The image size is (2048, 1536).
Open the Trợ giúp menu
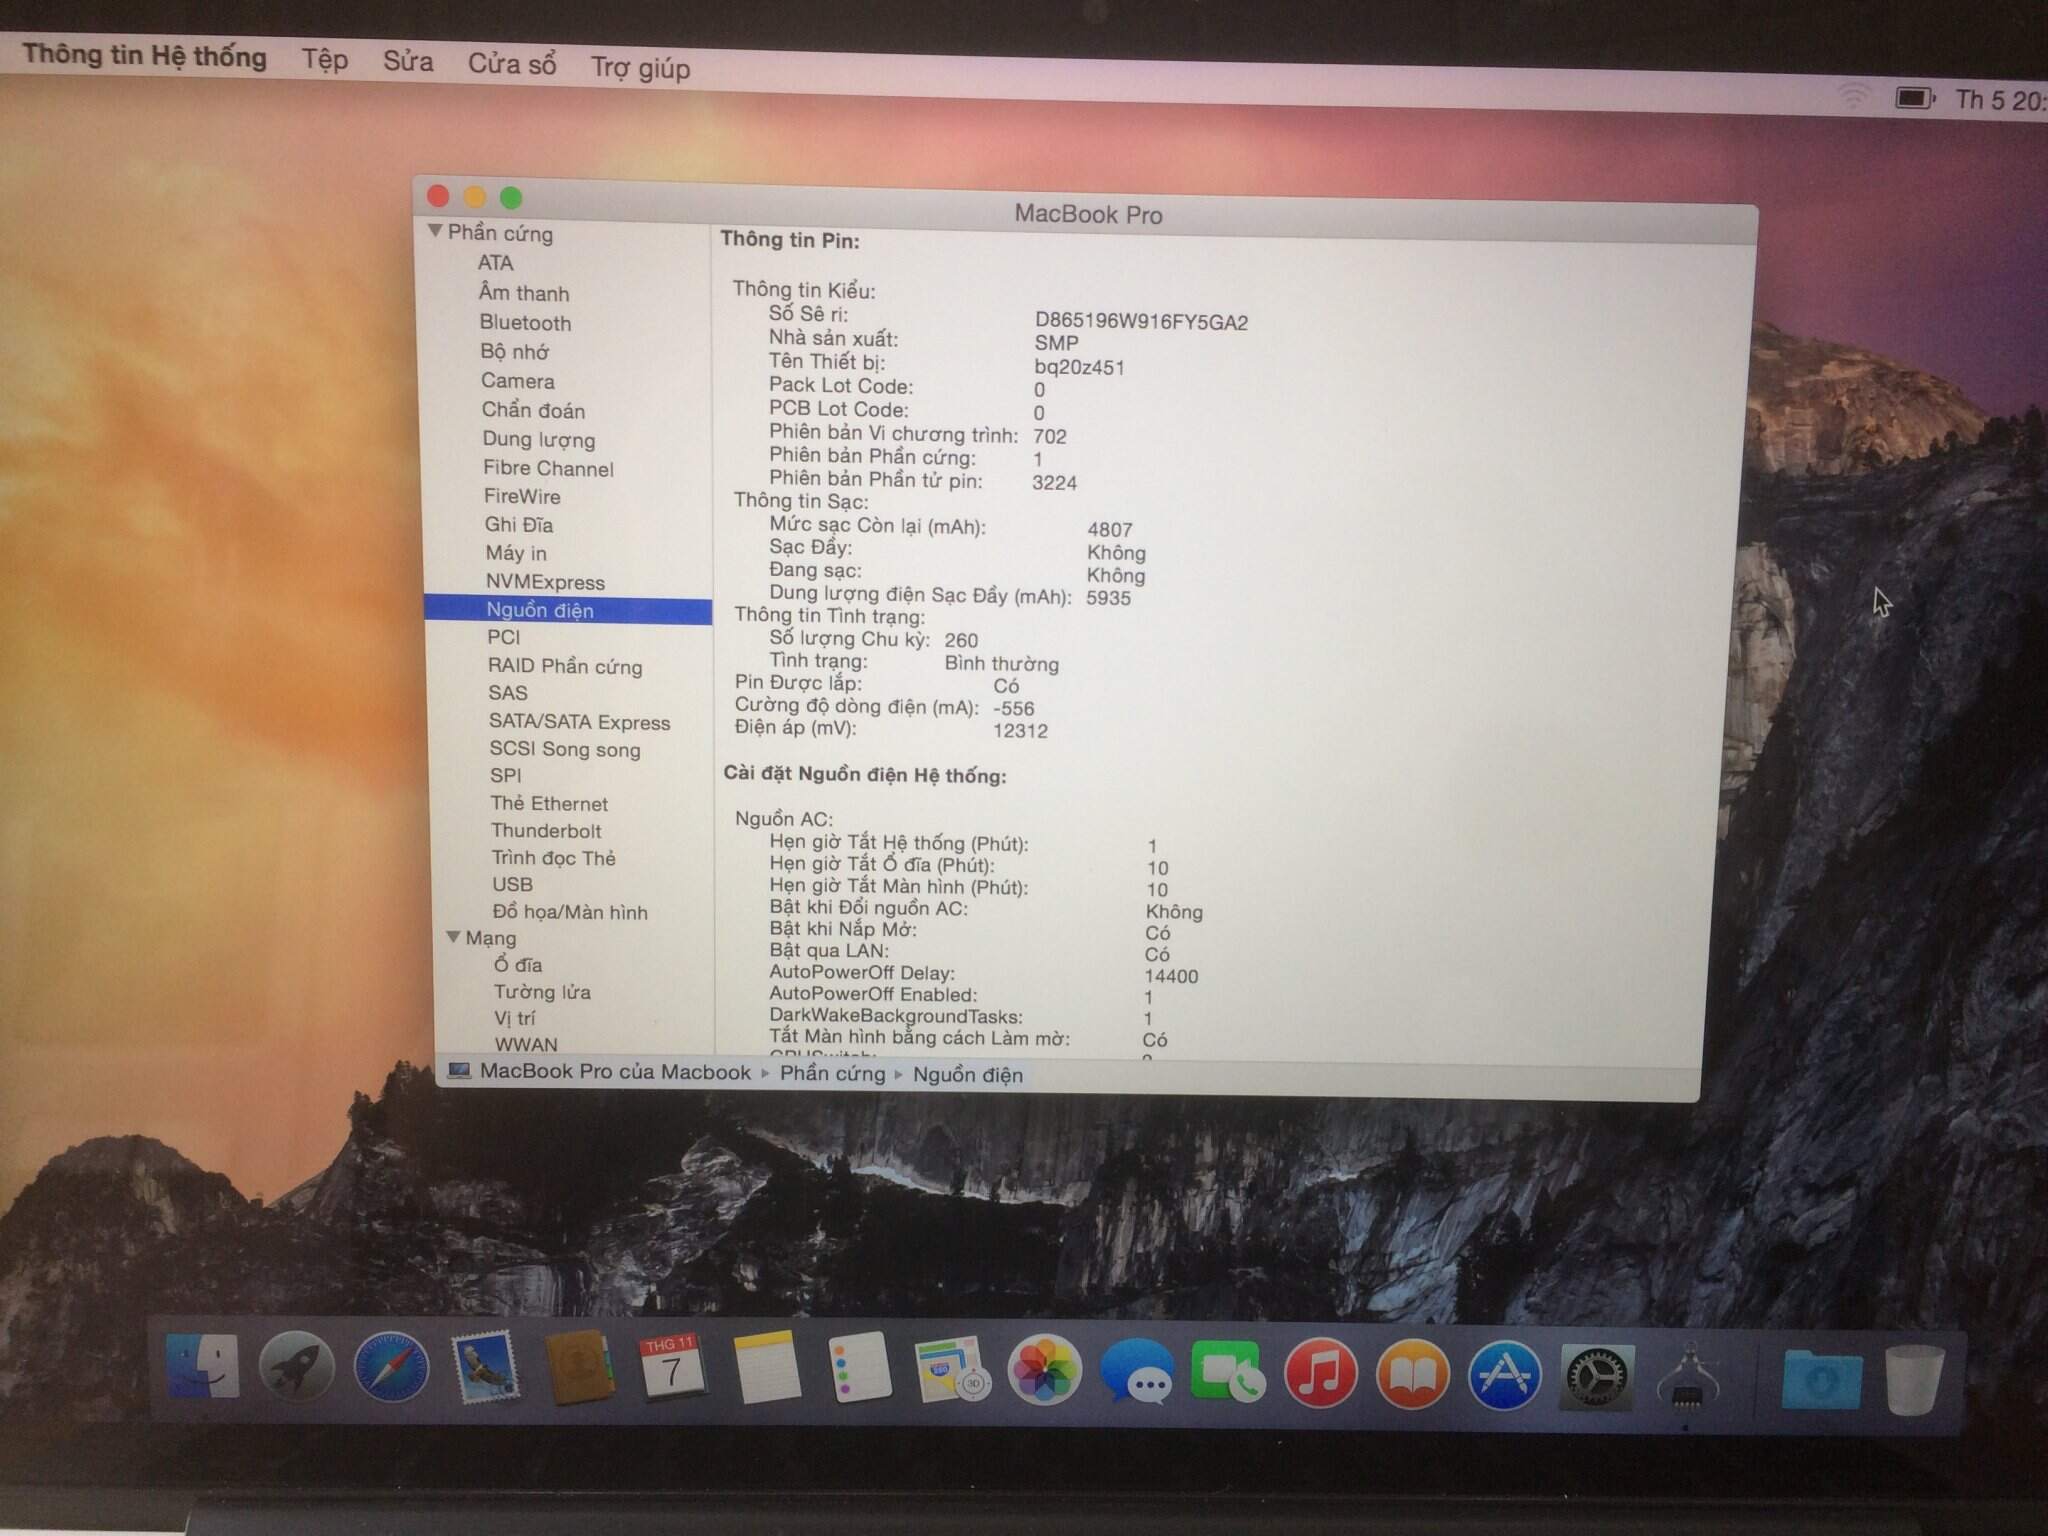click(640, 68)
